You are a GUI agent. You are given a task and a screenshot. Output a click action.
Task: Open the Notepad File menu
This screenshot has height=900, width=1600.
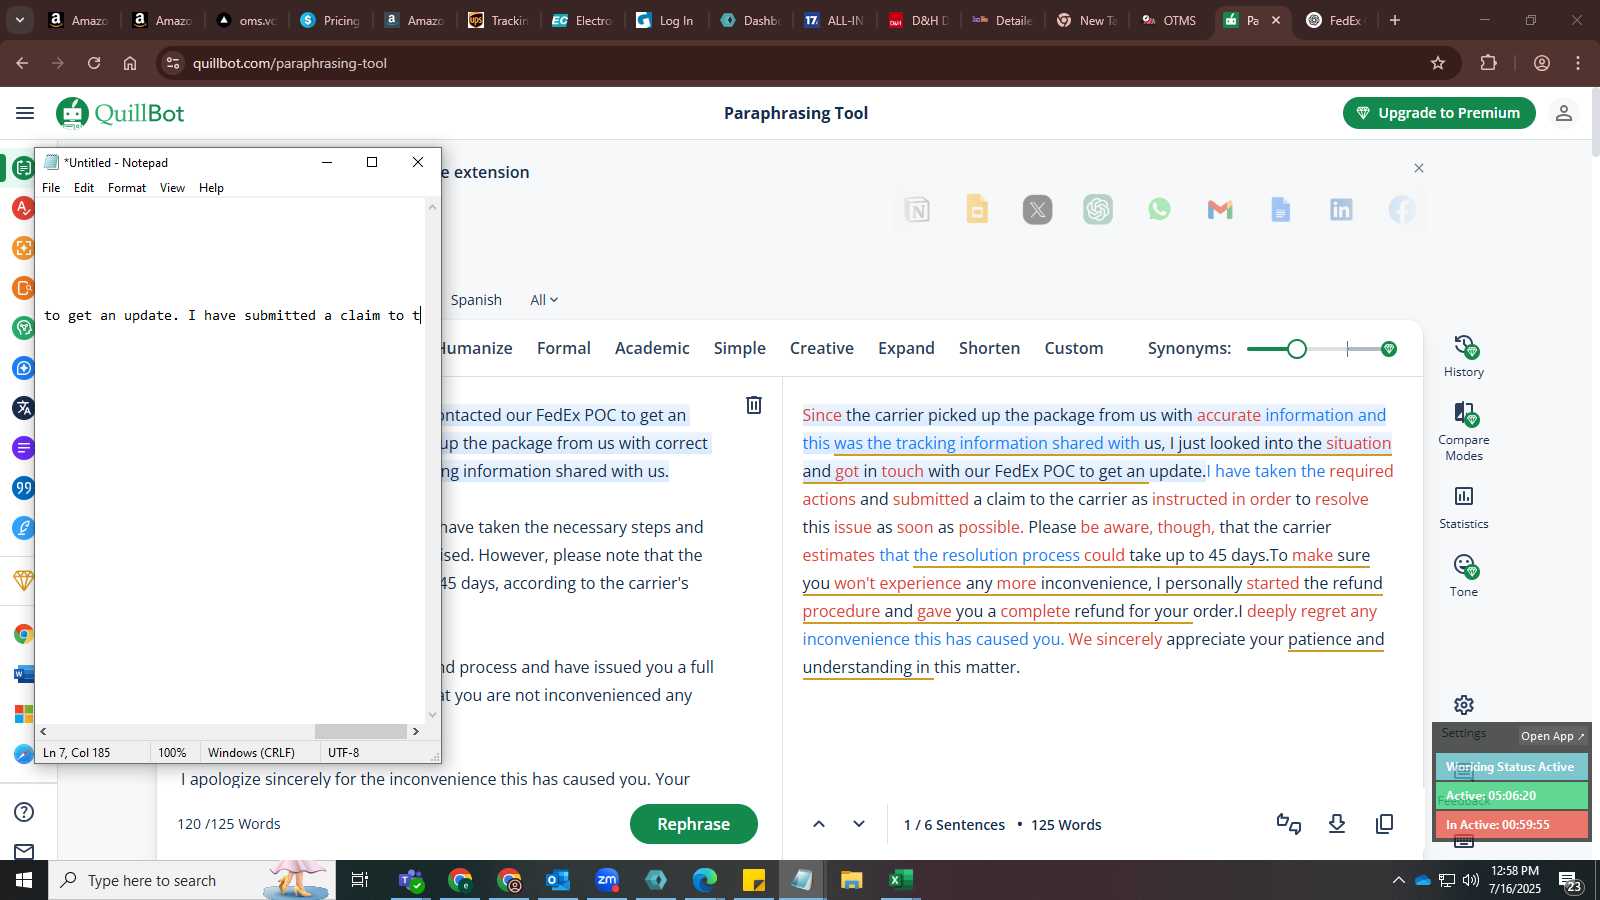tap(51, 188)
